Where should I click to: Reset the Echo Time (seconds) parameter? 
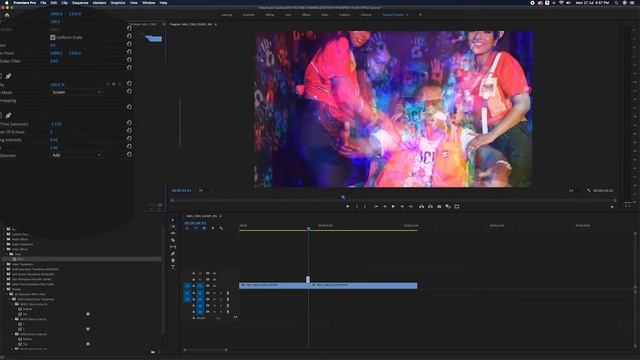pos(129,122)
